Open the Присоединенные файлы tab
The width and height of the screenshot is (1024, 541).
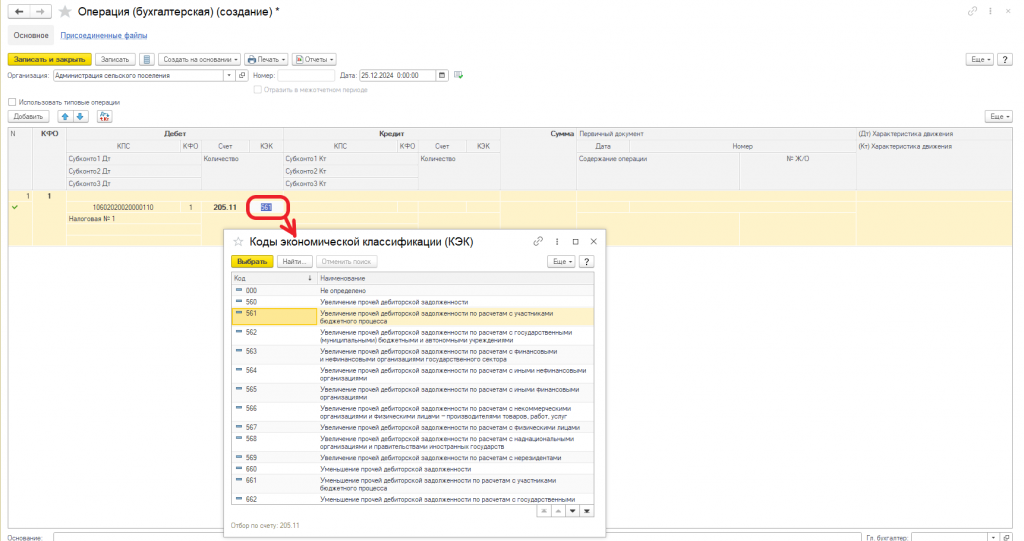coord(104,35)
